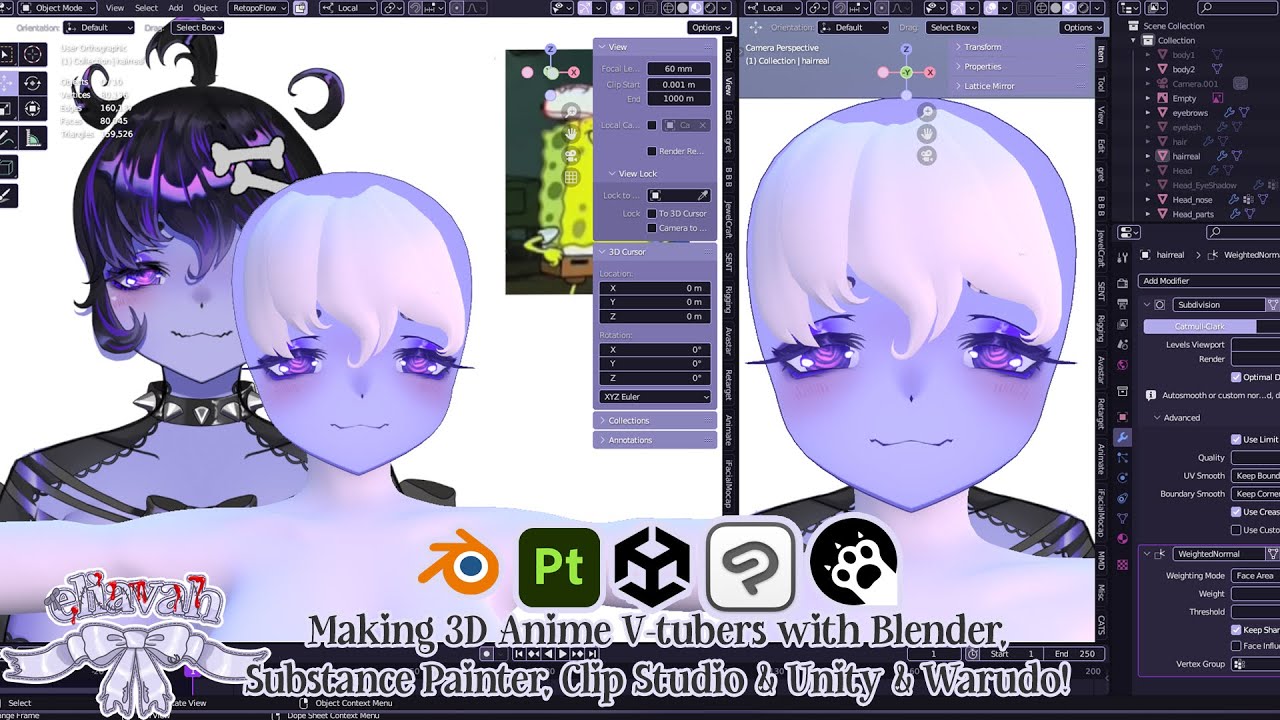Click the green Y axis gizmo in camera viewport
1280x720 pixels.
(906, 73)
